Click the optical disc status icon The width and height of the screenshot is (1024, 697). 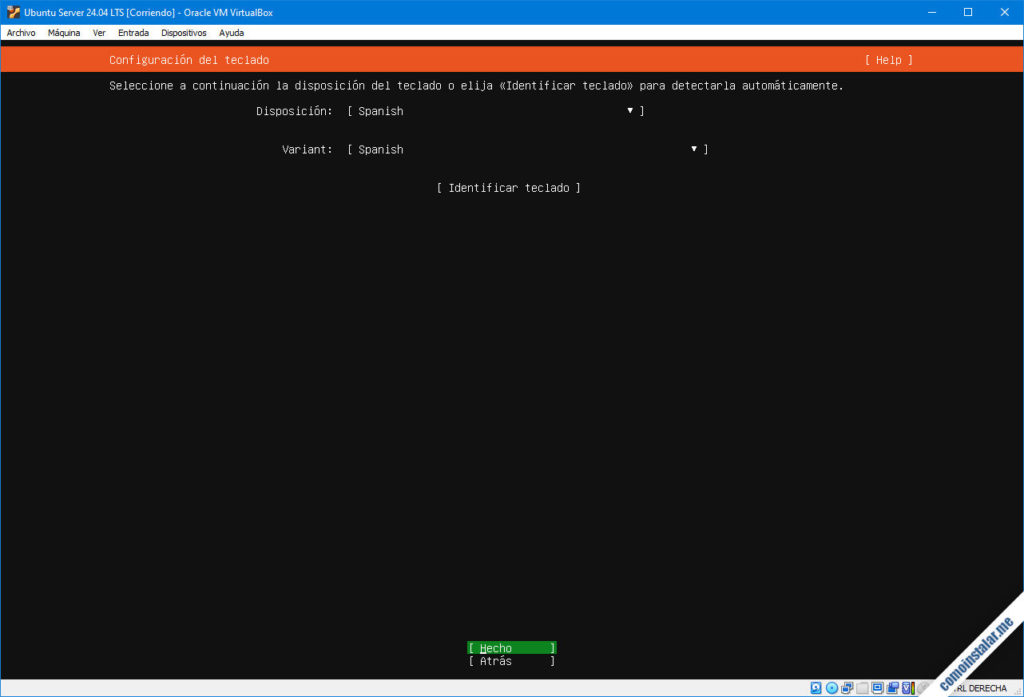click(x=831, y=688)
